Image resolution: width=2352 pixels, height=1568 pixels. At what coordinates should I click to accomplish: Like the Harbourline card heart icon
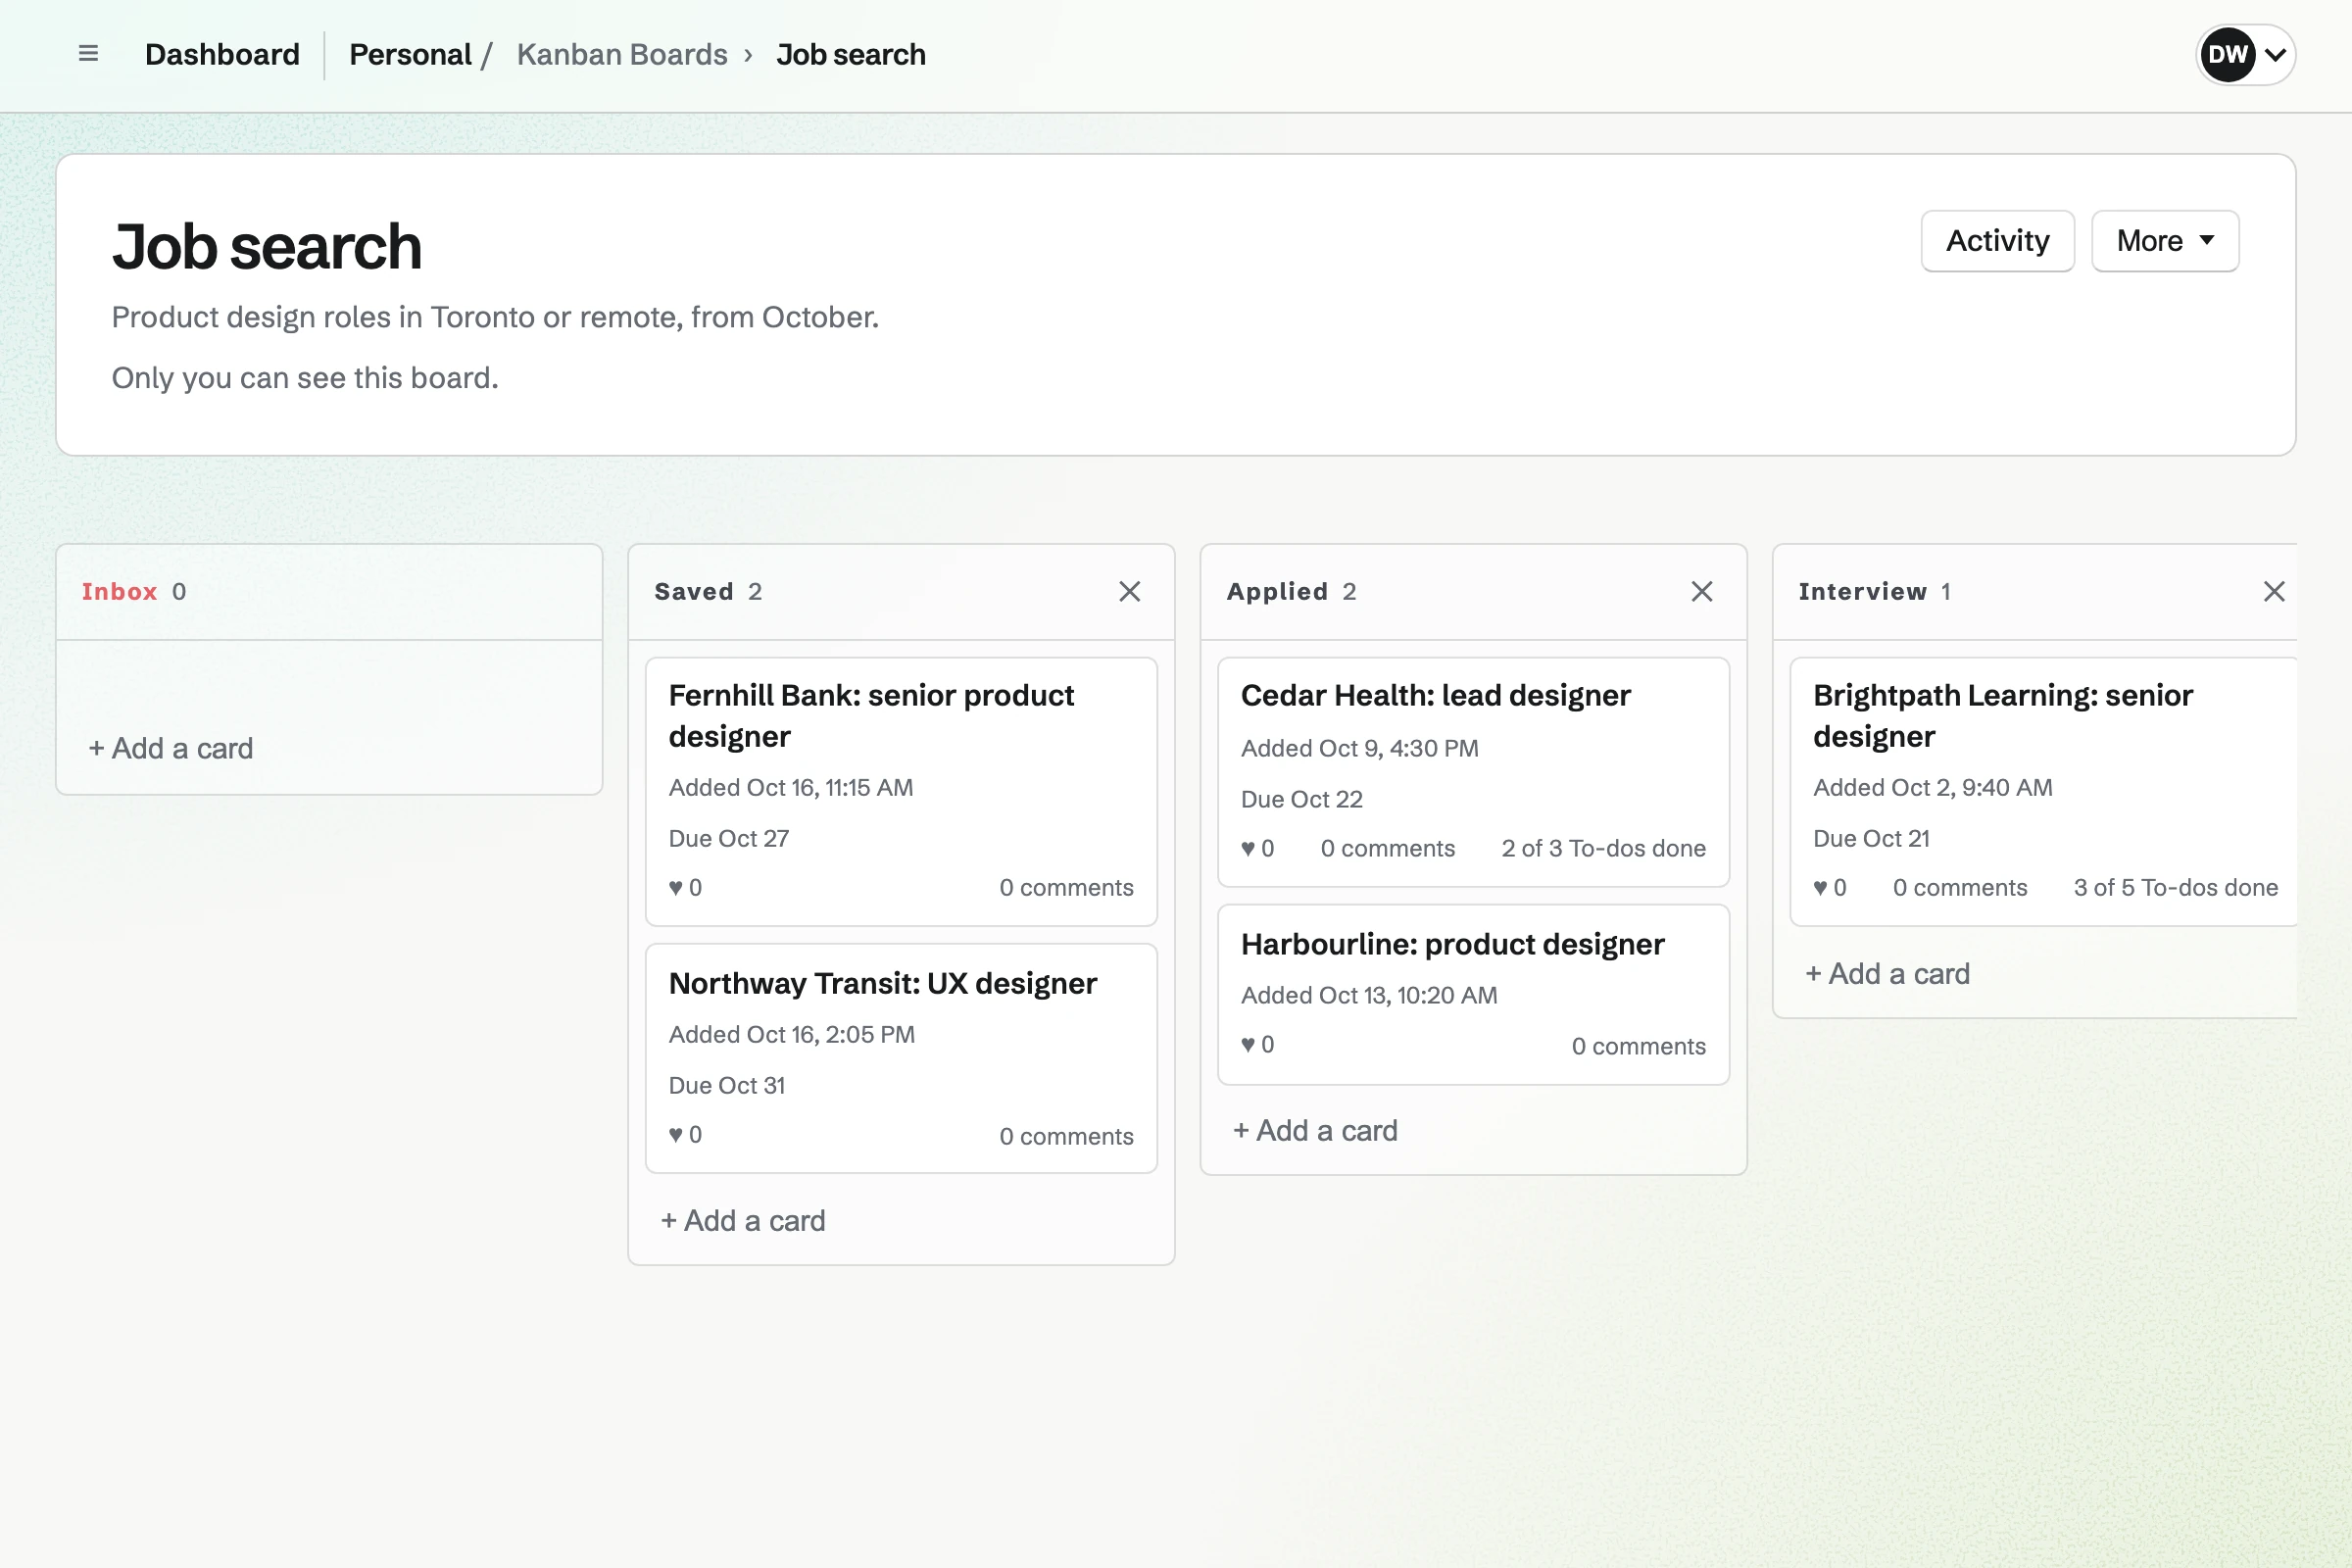tap(1248, 1044)
